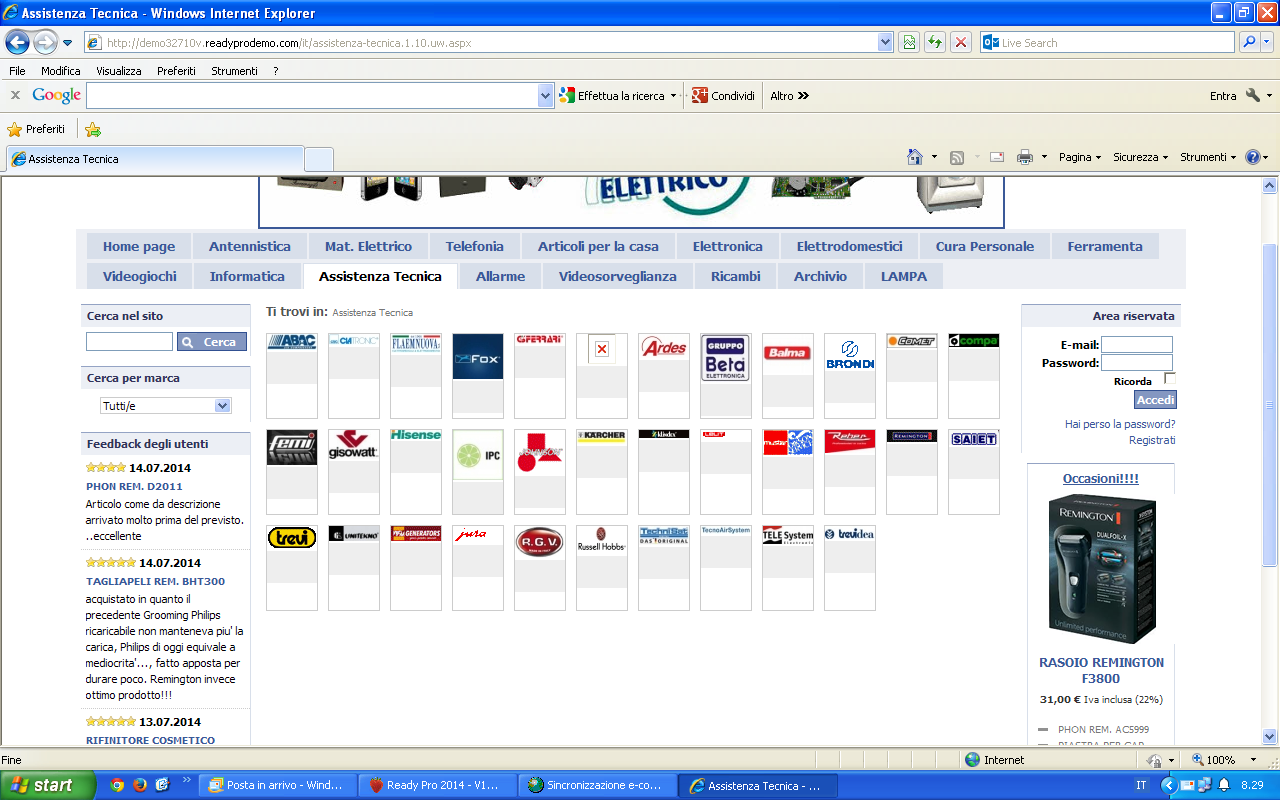Open the Videosorveglianza tab
1280x800 pixels.
[x=618, y=276]
